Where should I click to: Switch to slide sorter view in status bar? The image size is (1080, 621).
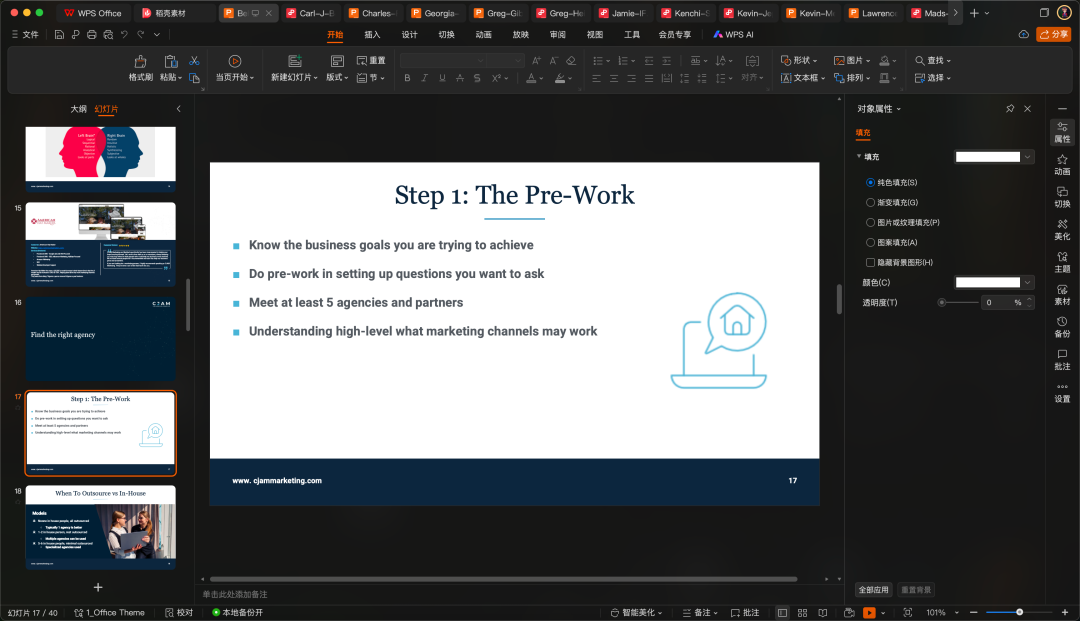pos(802,613)
